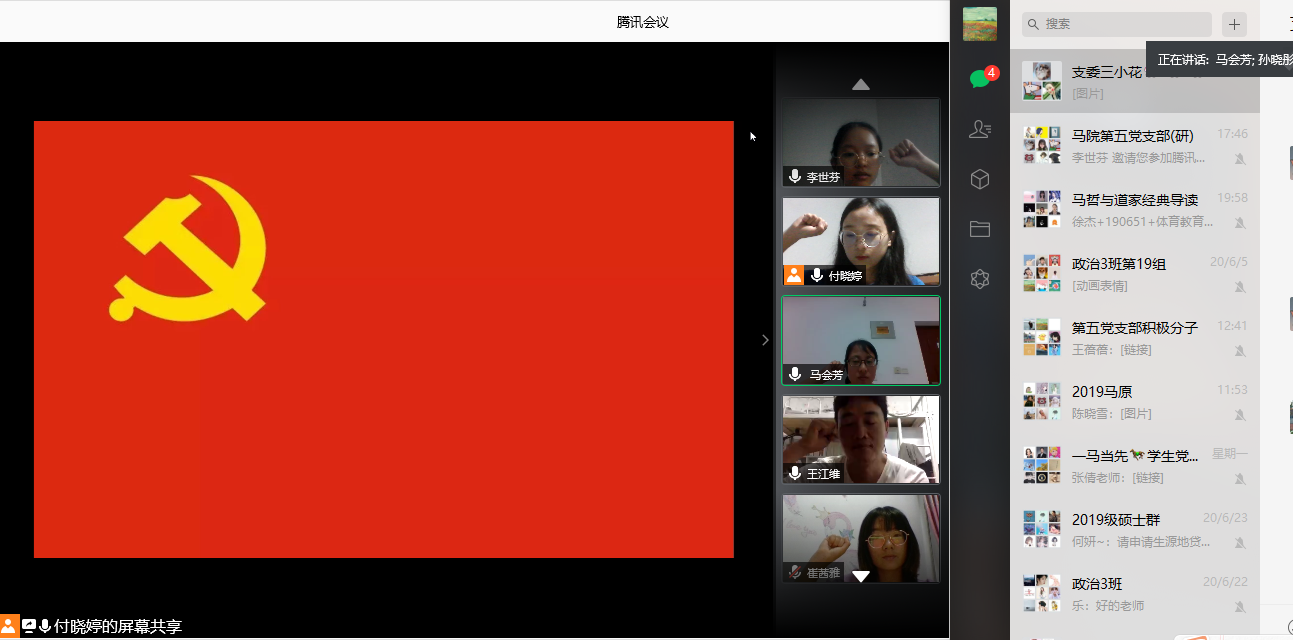Click the 11:53 timestamp on 2019马原
This screenshot has width=1293, height=640.
(x=1232, y=390)
